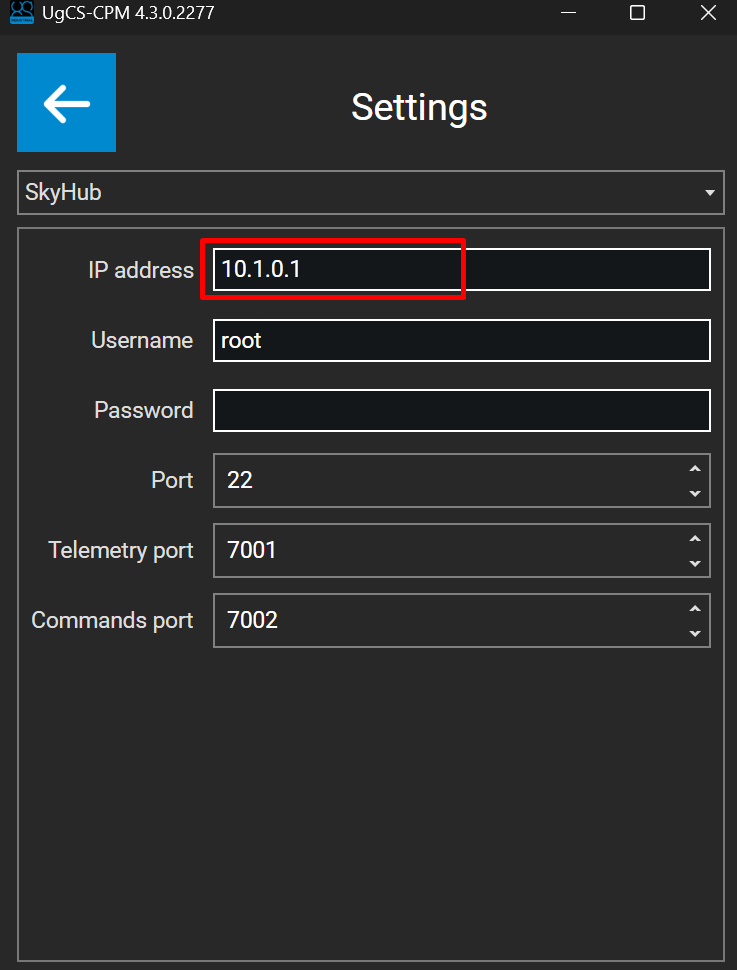Screen dimensions: 737x970
Task: Open the SkyHub device dropdown
Action: pyautogui.click(x=370, y=192)
